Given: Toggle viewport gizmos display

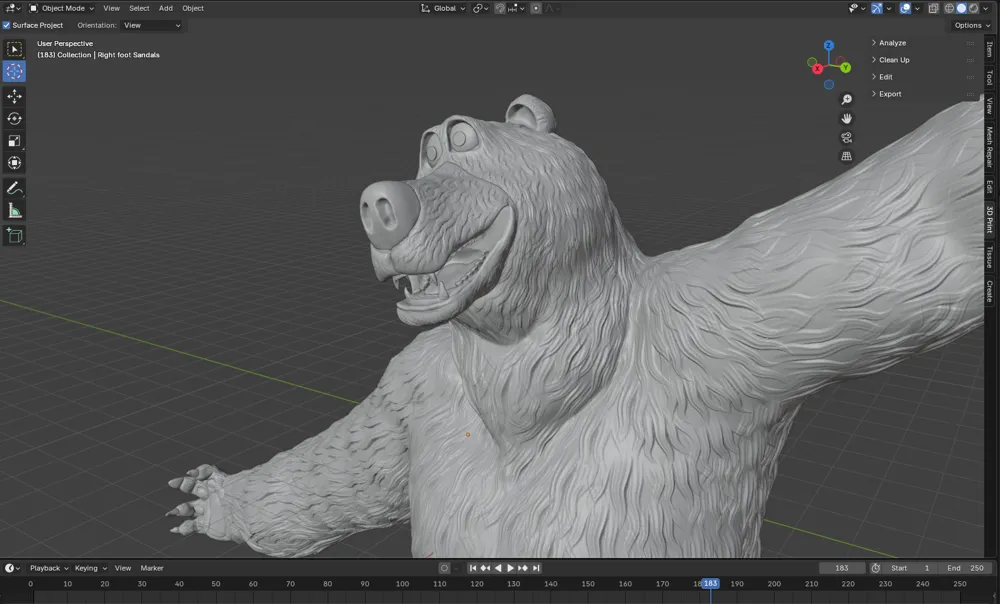Looking at the screenshot, I should click(x=877, y=8).
